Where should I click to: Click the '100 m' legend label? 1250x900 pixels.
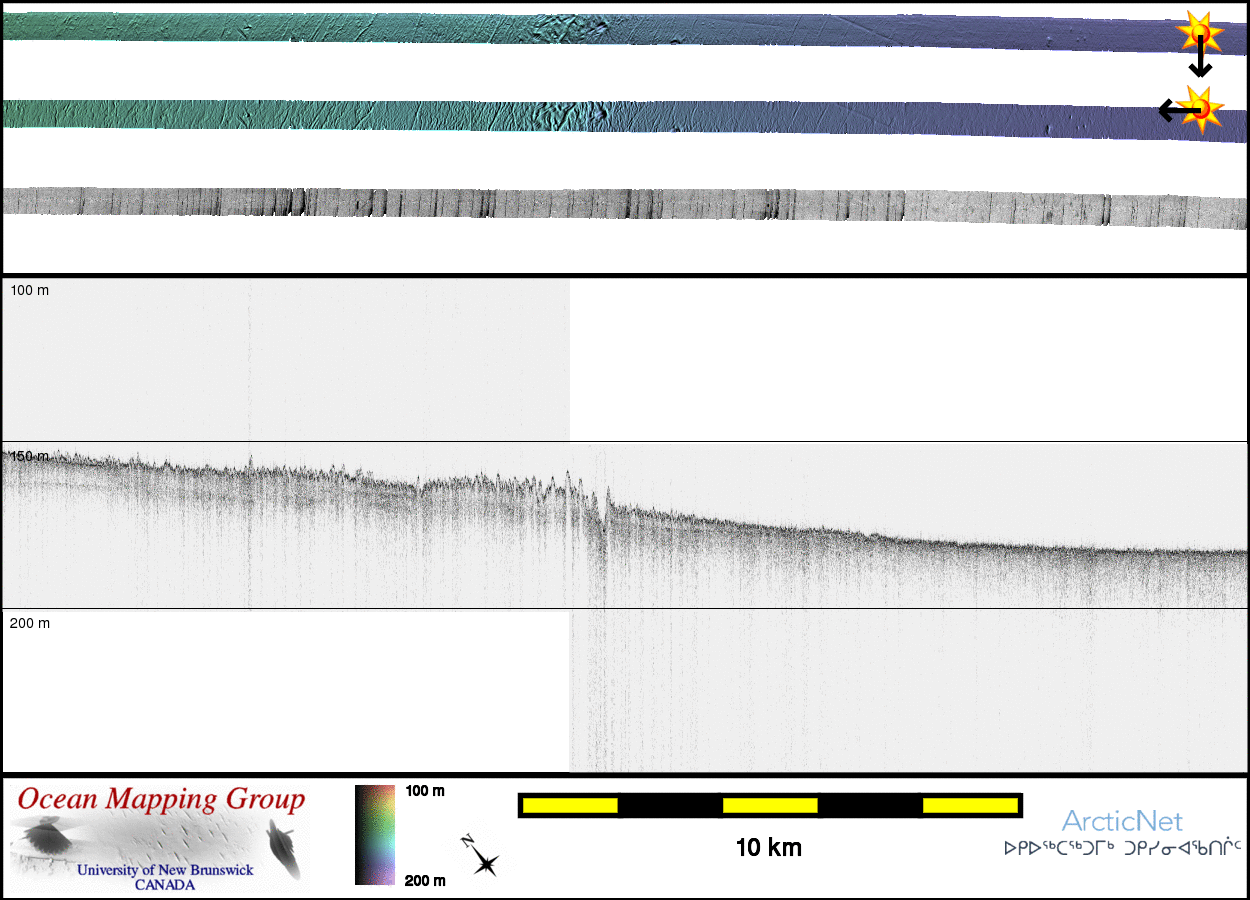click(425, 791)
